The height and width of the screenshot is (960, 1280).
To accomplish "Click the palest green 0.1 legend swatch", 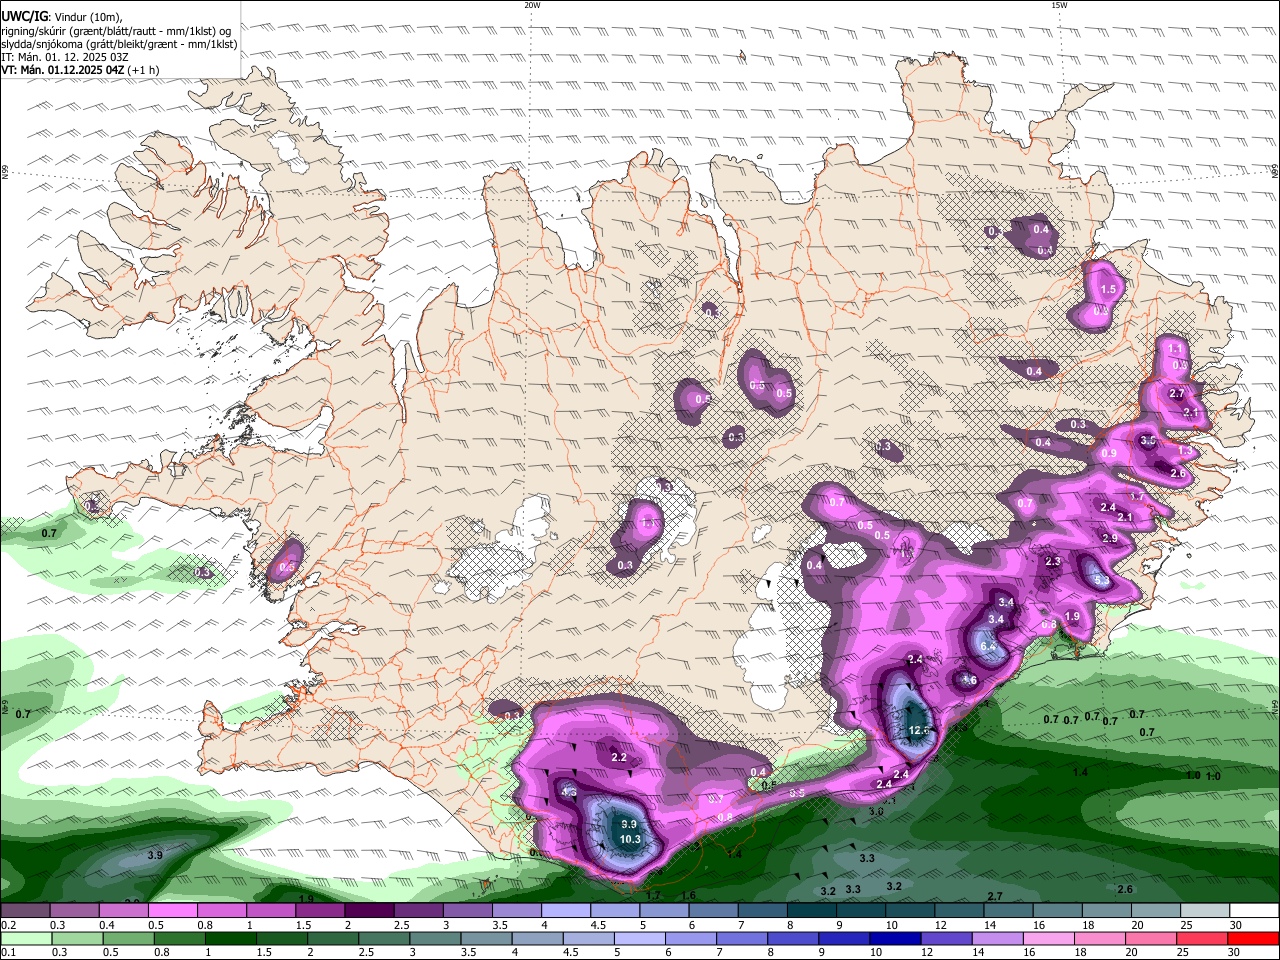I will [26, 938].
